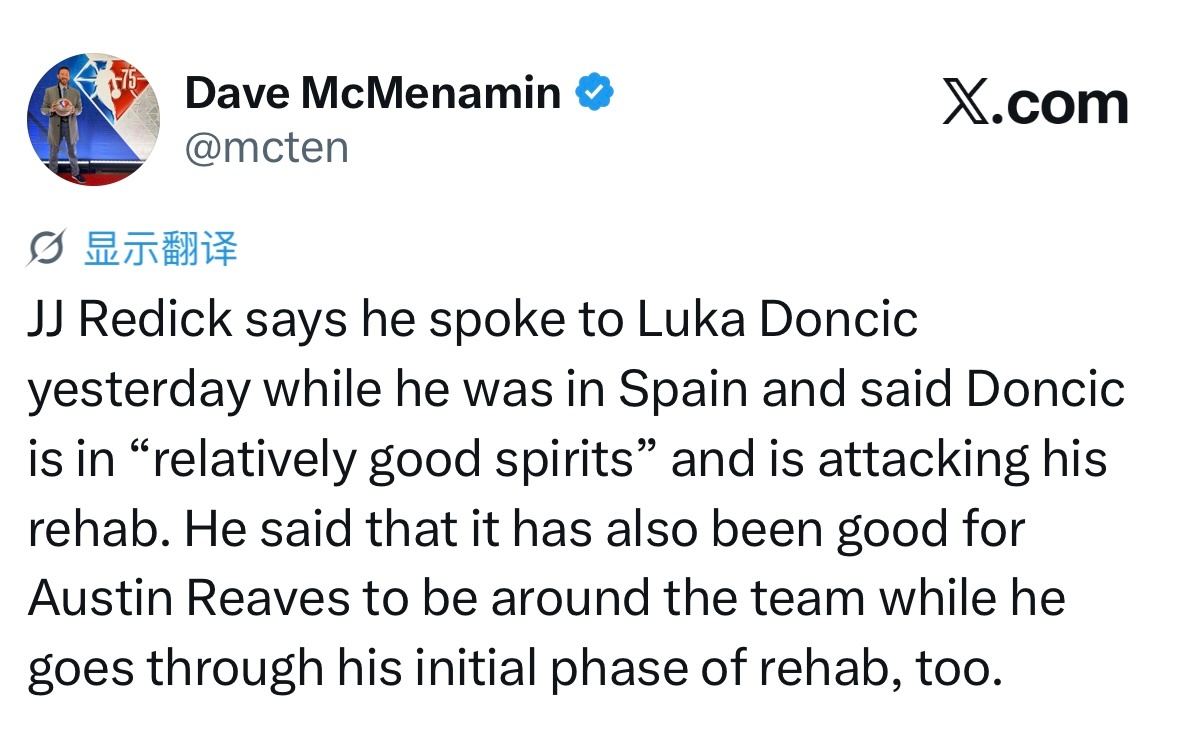This screenshot has width=1179, height=731.
Task: Click the ".com" watermark text
Action: click(x=1060, y=103)
